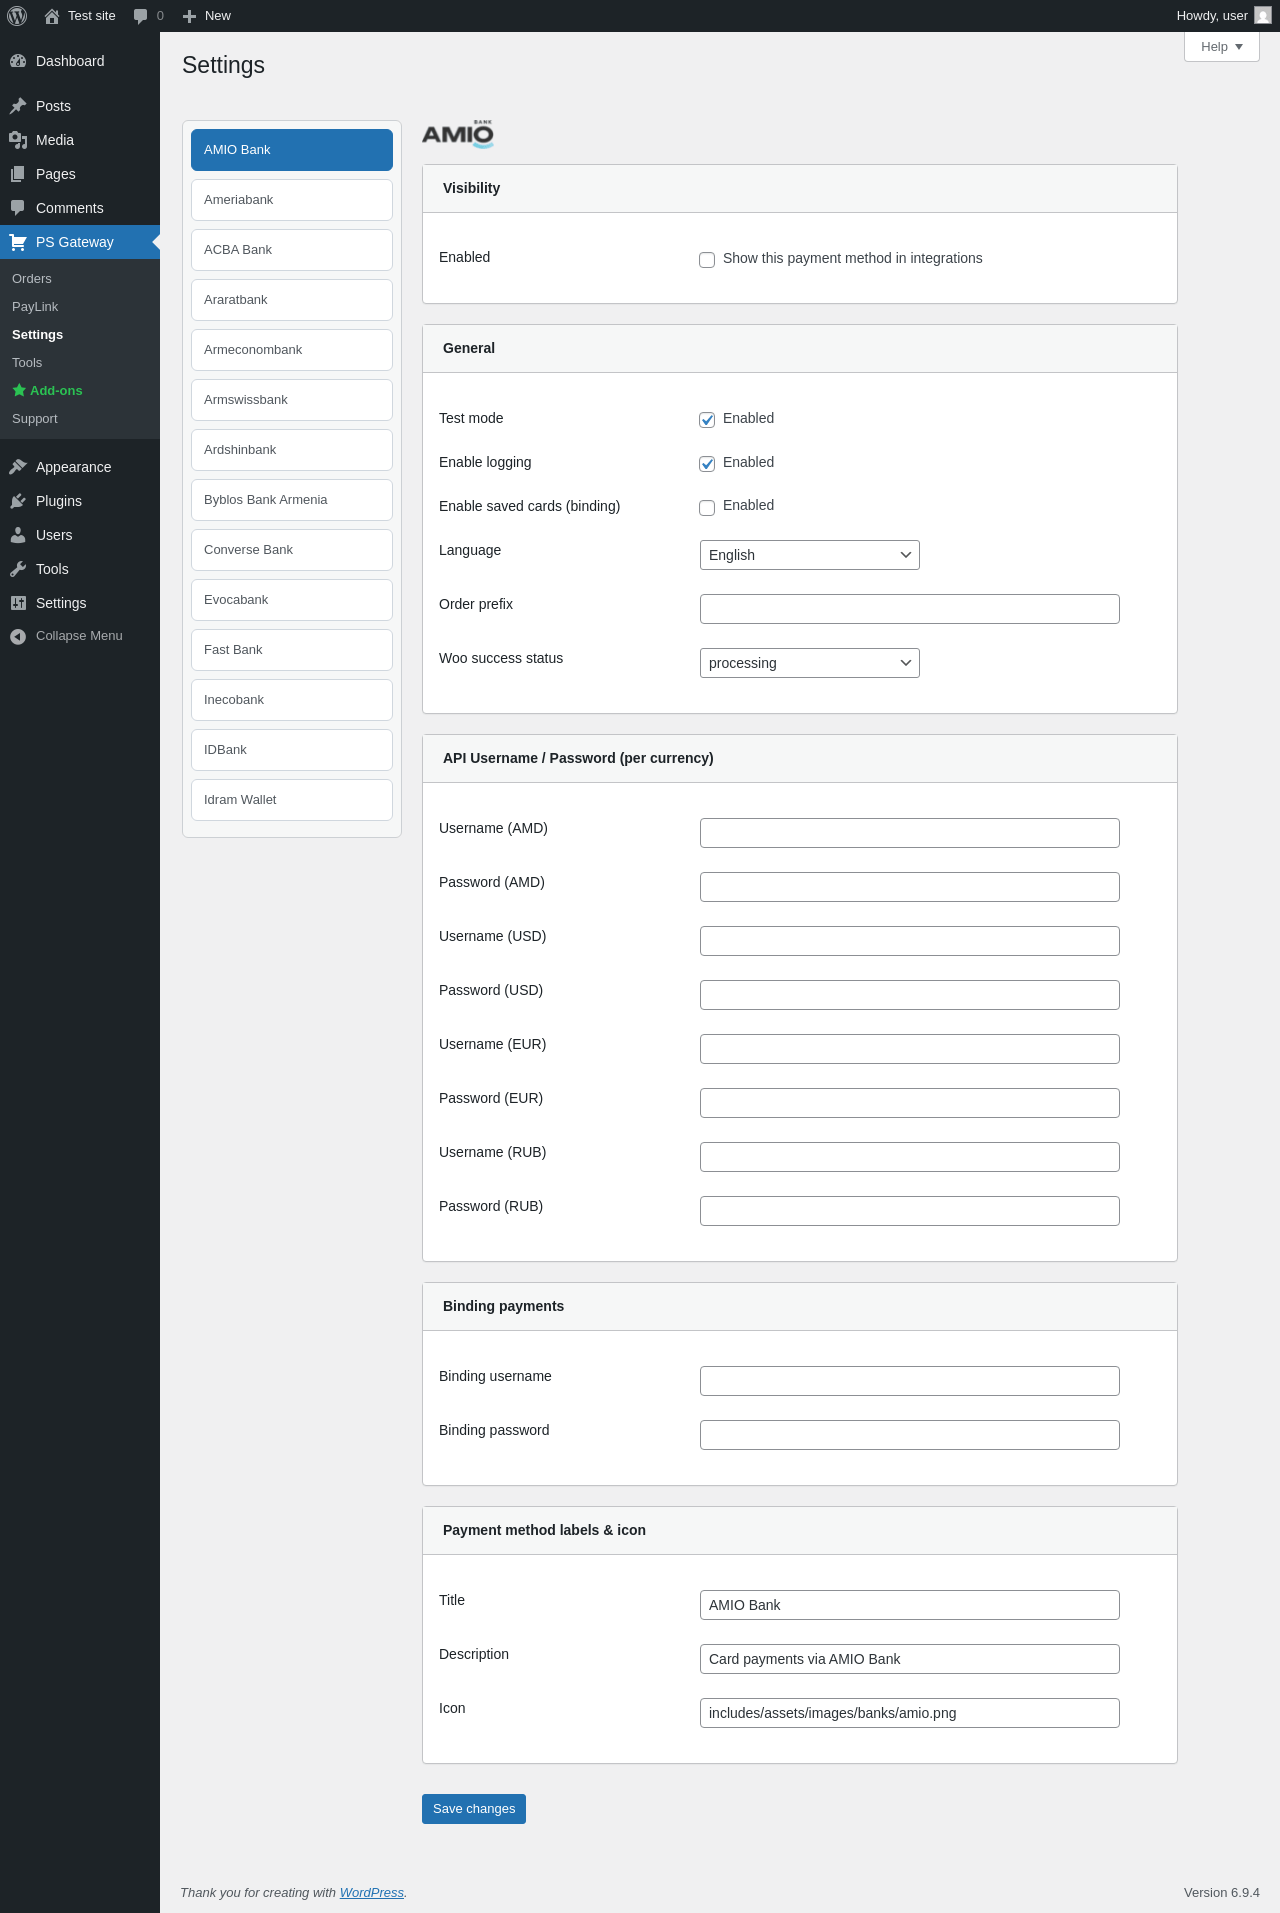1280x1913 pixels.
Task: Open the Add-ons submenu item
Action: (56, 391)
